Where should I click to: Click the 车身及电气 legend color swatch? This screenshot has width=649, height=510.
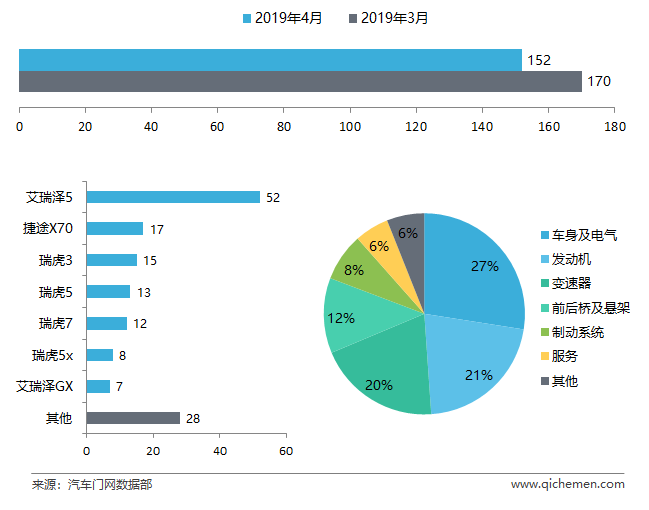[x=545, y=235]
